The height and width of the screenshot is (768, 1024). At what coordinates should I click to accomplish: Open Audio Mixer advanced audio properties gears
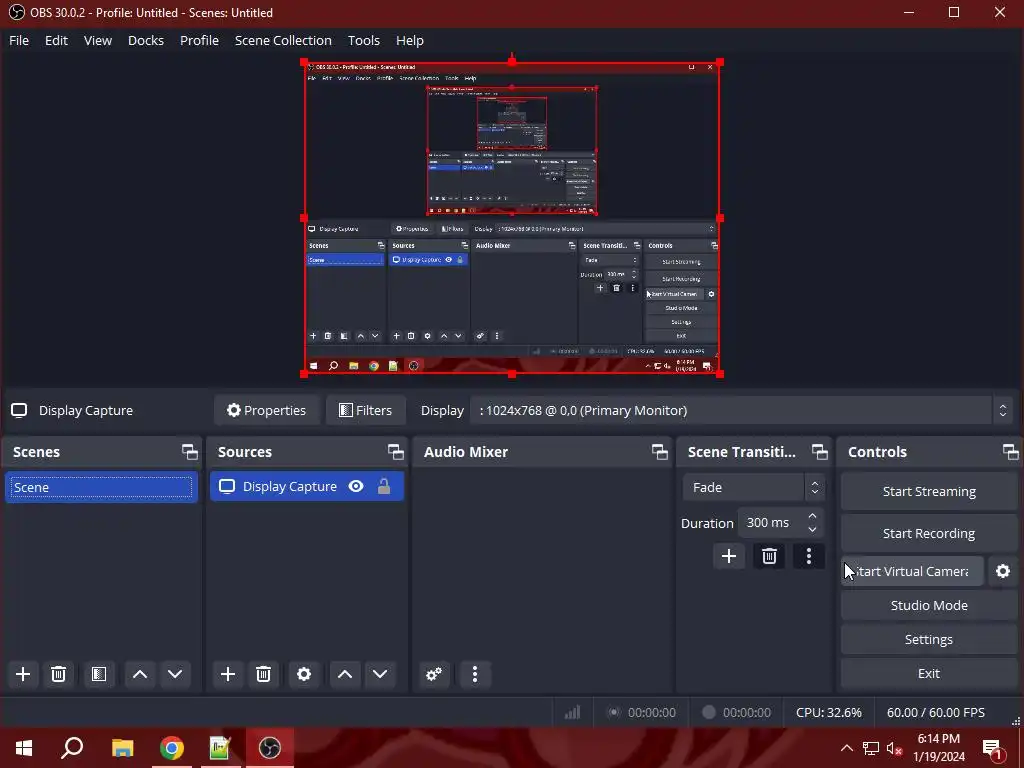tap(434, 674)
